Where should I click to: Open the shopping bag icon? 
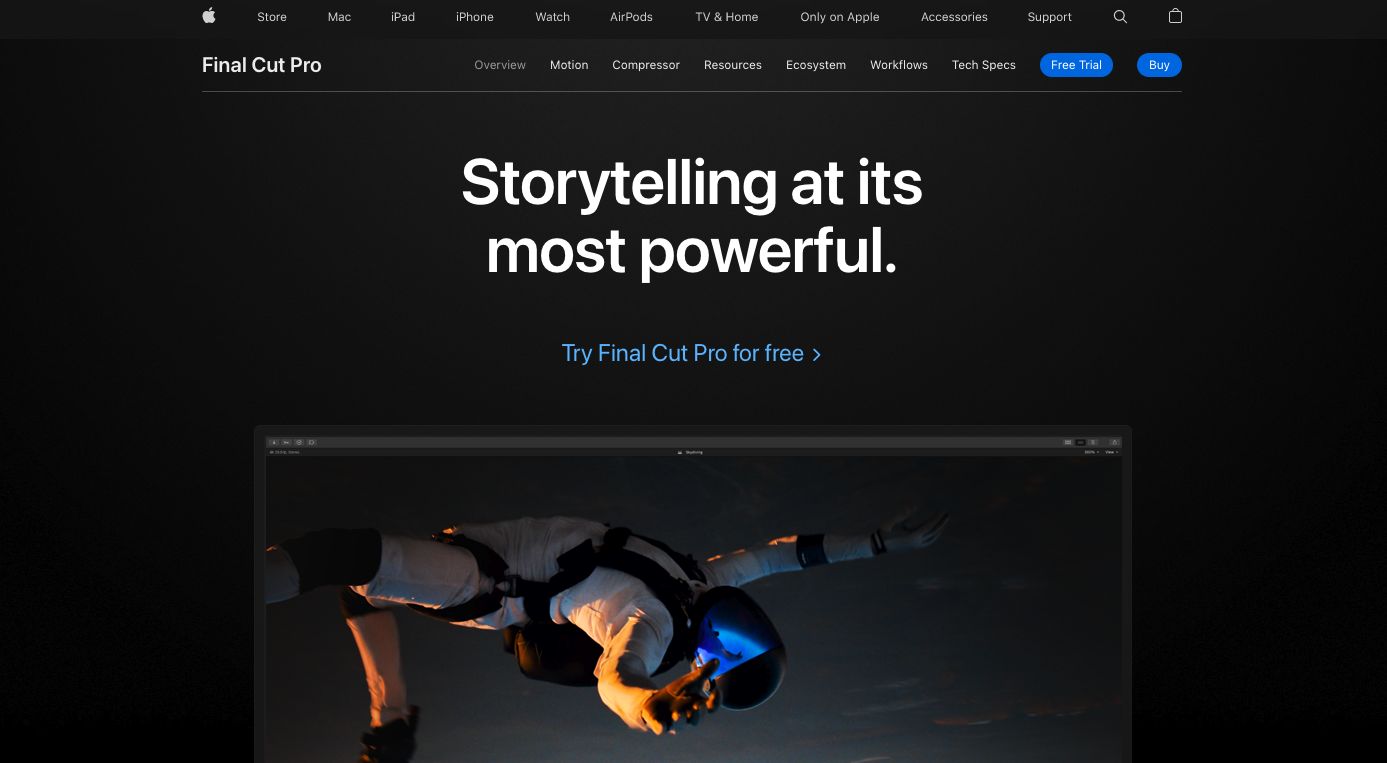pos(1175,16)
